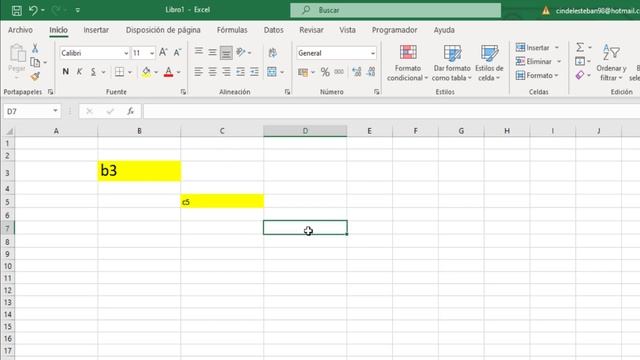Click the Clear eraser icon

pos(580,76)
